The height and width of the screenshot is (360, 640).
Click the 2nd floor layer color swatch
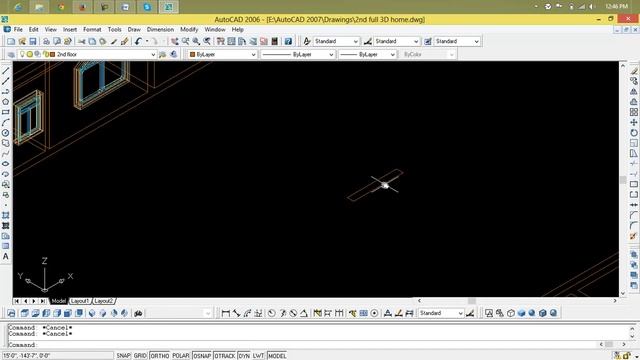tap(52, 54)
